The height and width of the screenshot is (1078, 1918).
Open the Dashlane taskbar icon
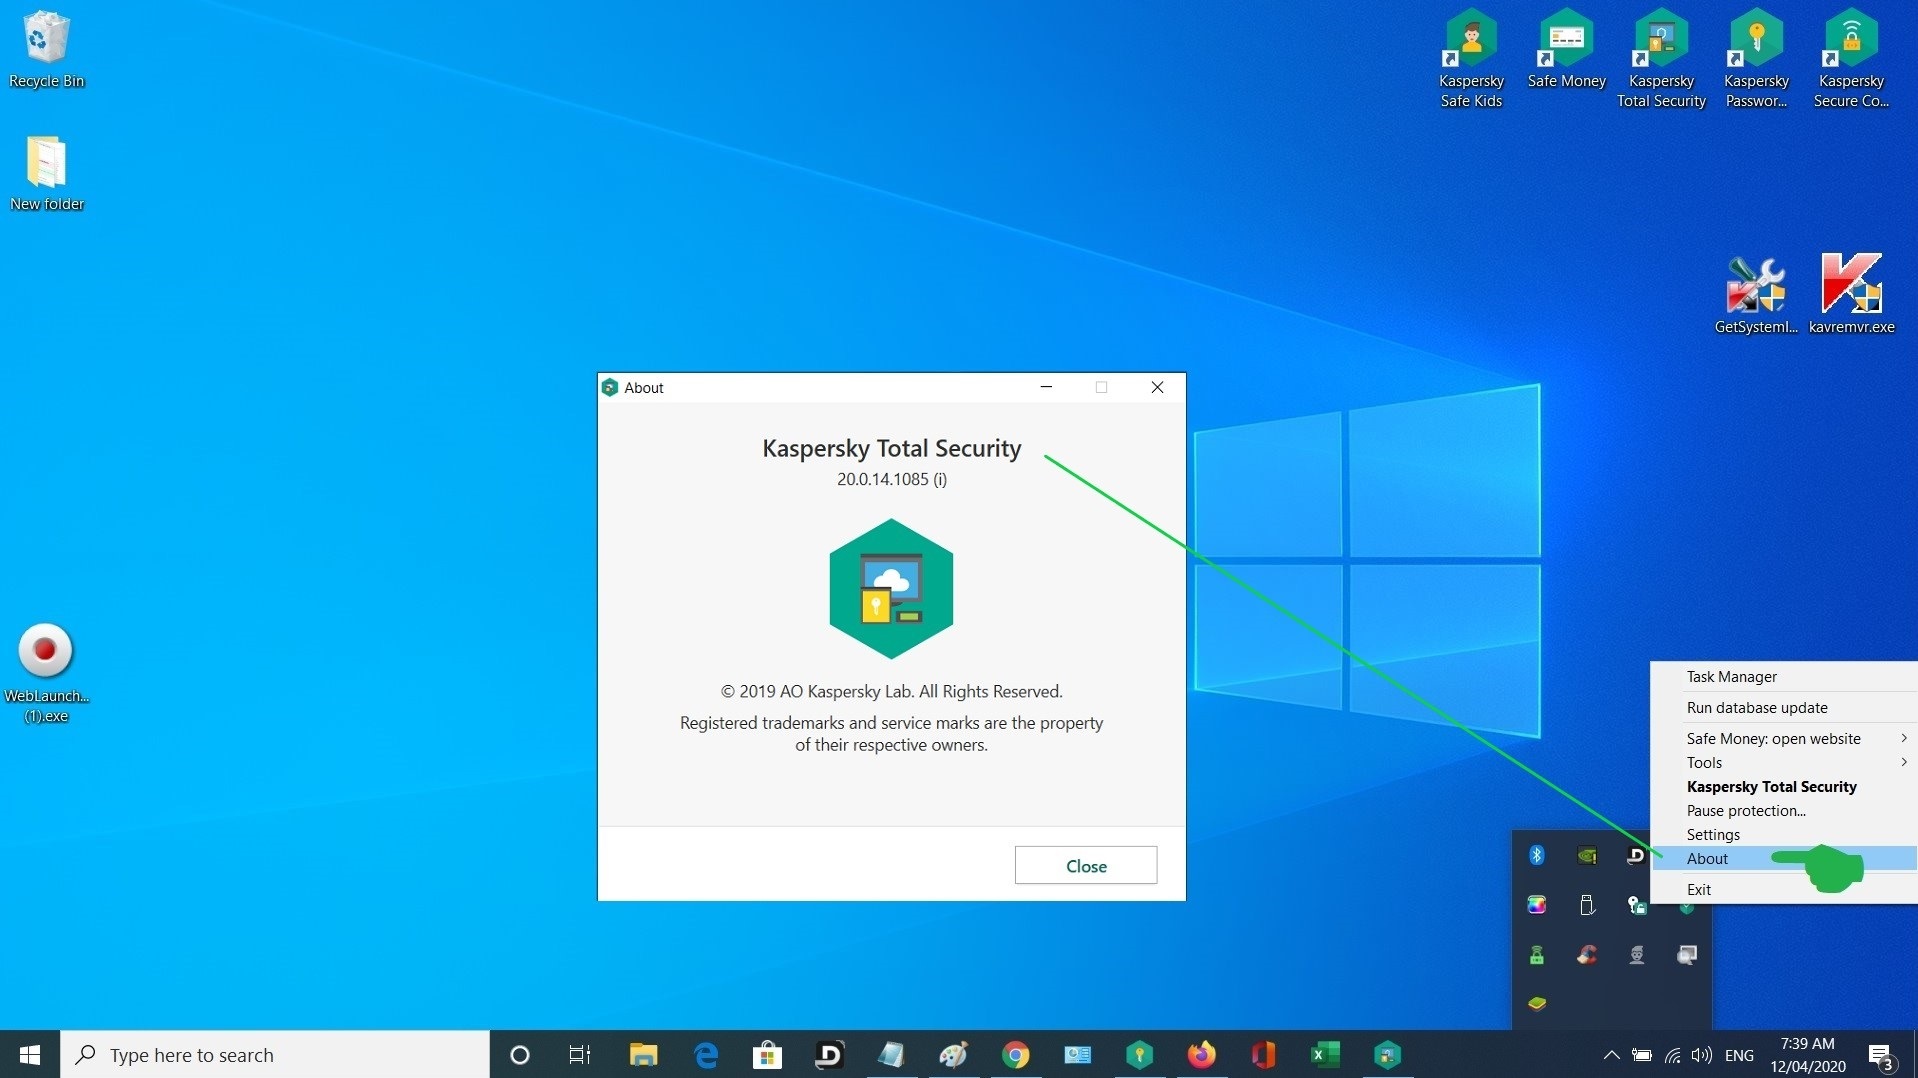click(x=829, y=1055)
